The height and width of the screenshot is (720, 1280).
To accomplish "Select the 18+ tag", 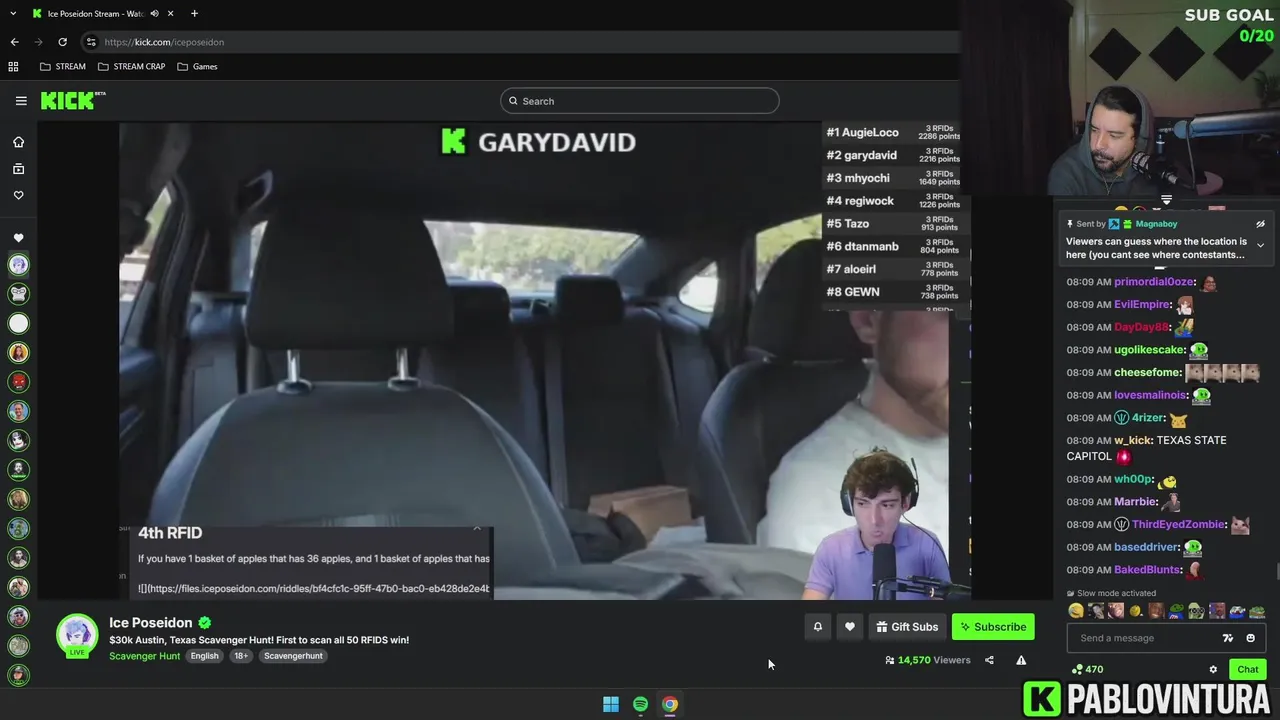I will coord(241,656).
